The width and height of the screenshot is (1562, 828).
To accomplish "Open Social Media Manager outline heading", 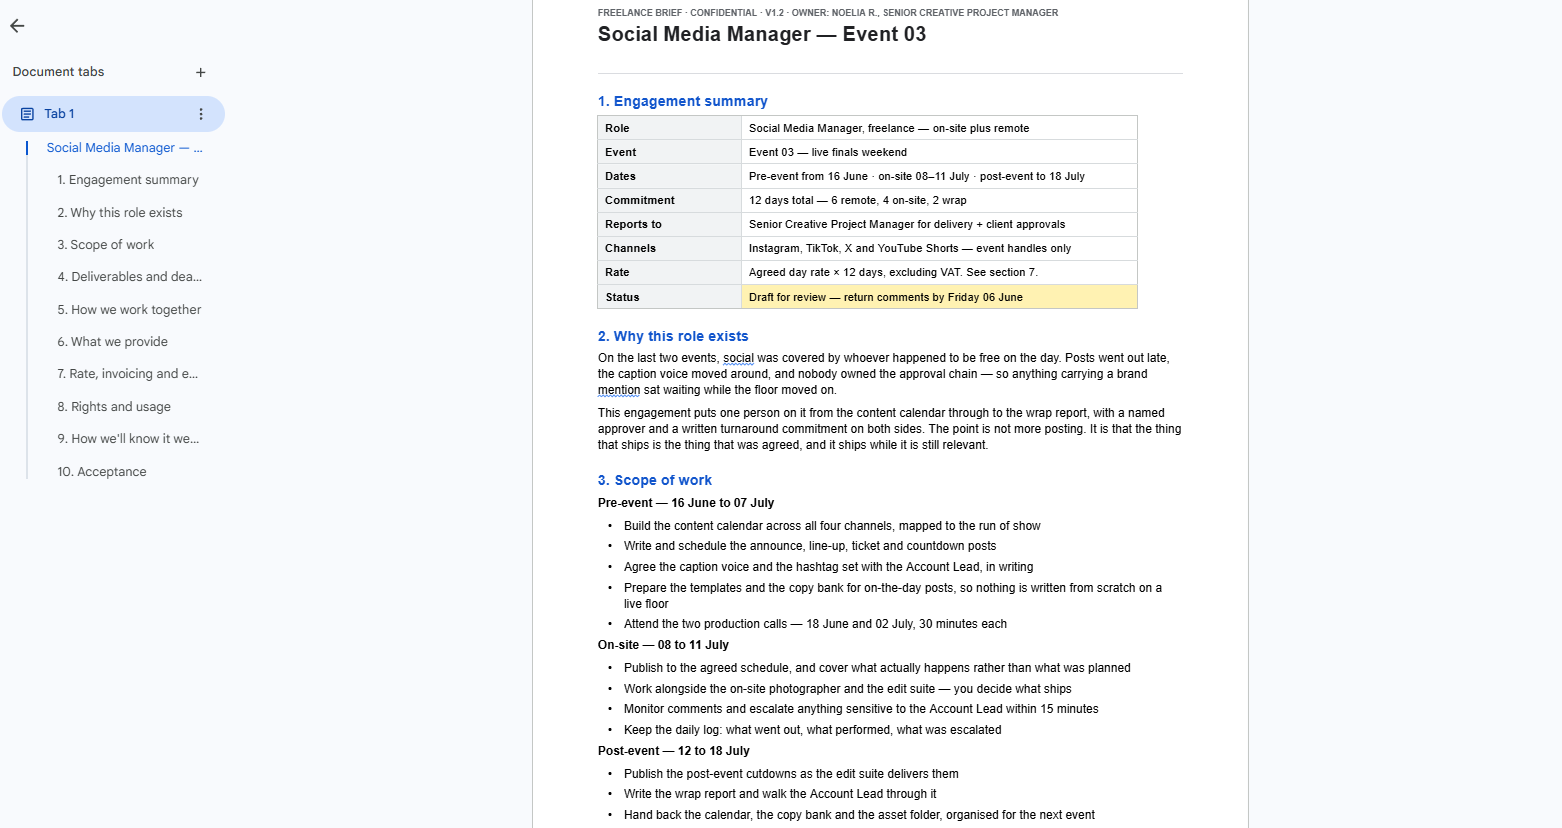I will (124, 148).
